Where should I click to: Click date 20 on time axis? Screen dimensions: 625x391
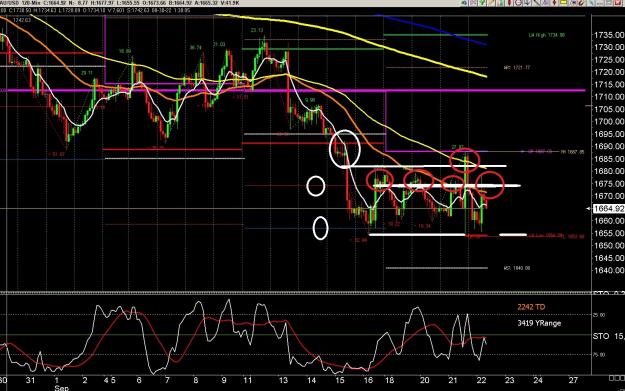click(x=424, y=380)
